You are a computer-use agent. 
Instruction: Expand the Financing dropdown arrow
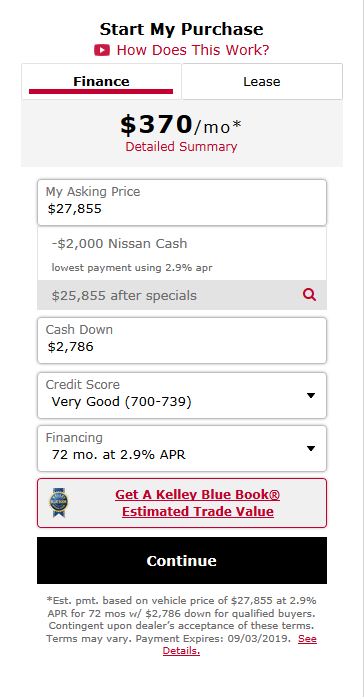[311, 449]
